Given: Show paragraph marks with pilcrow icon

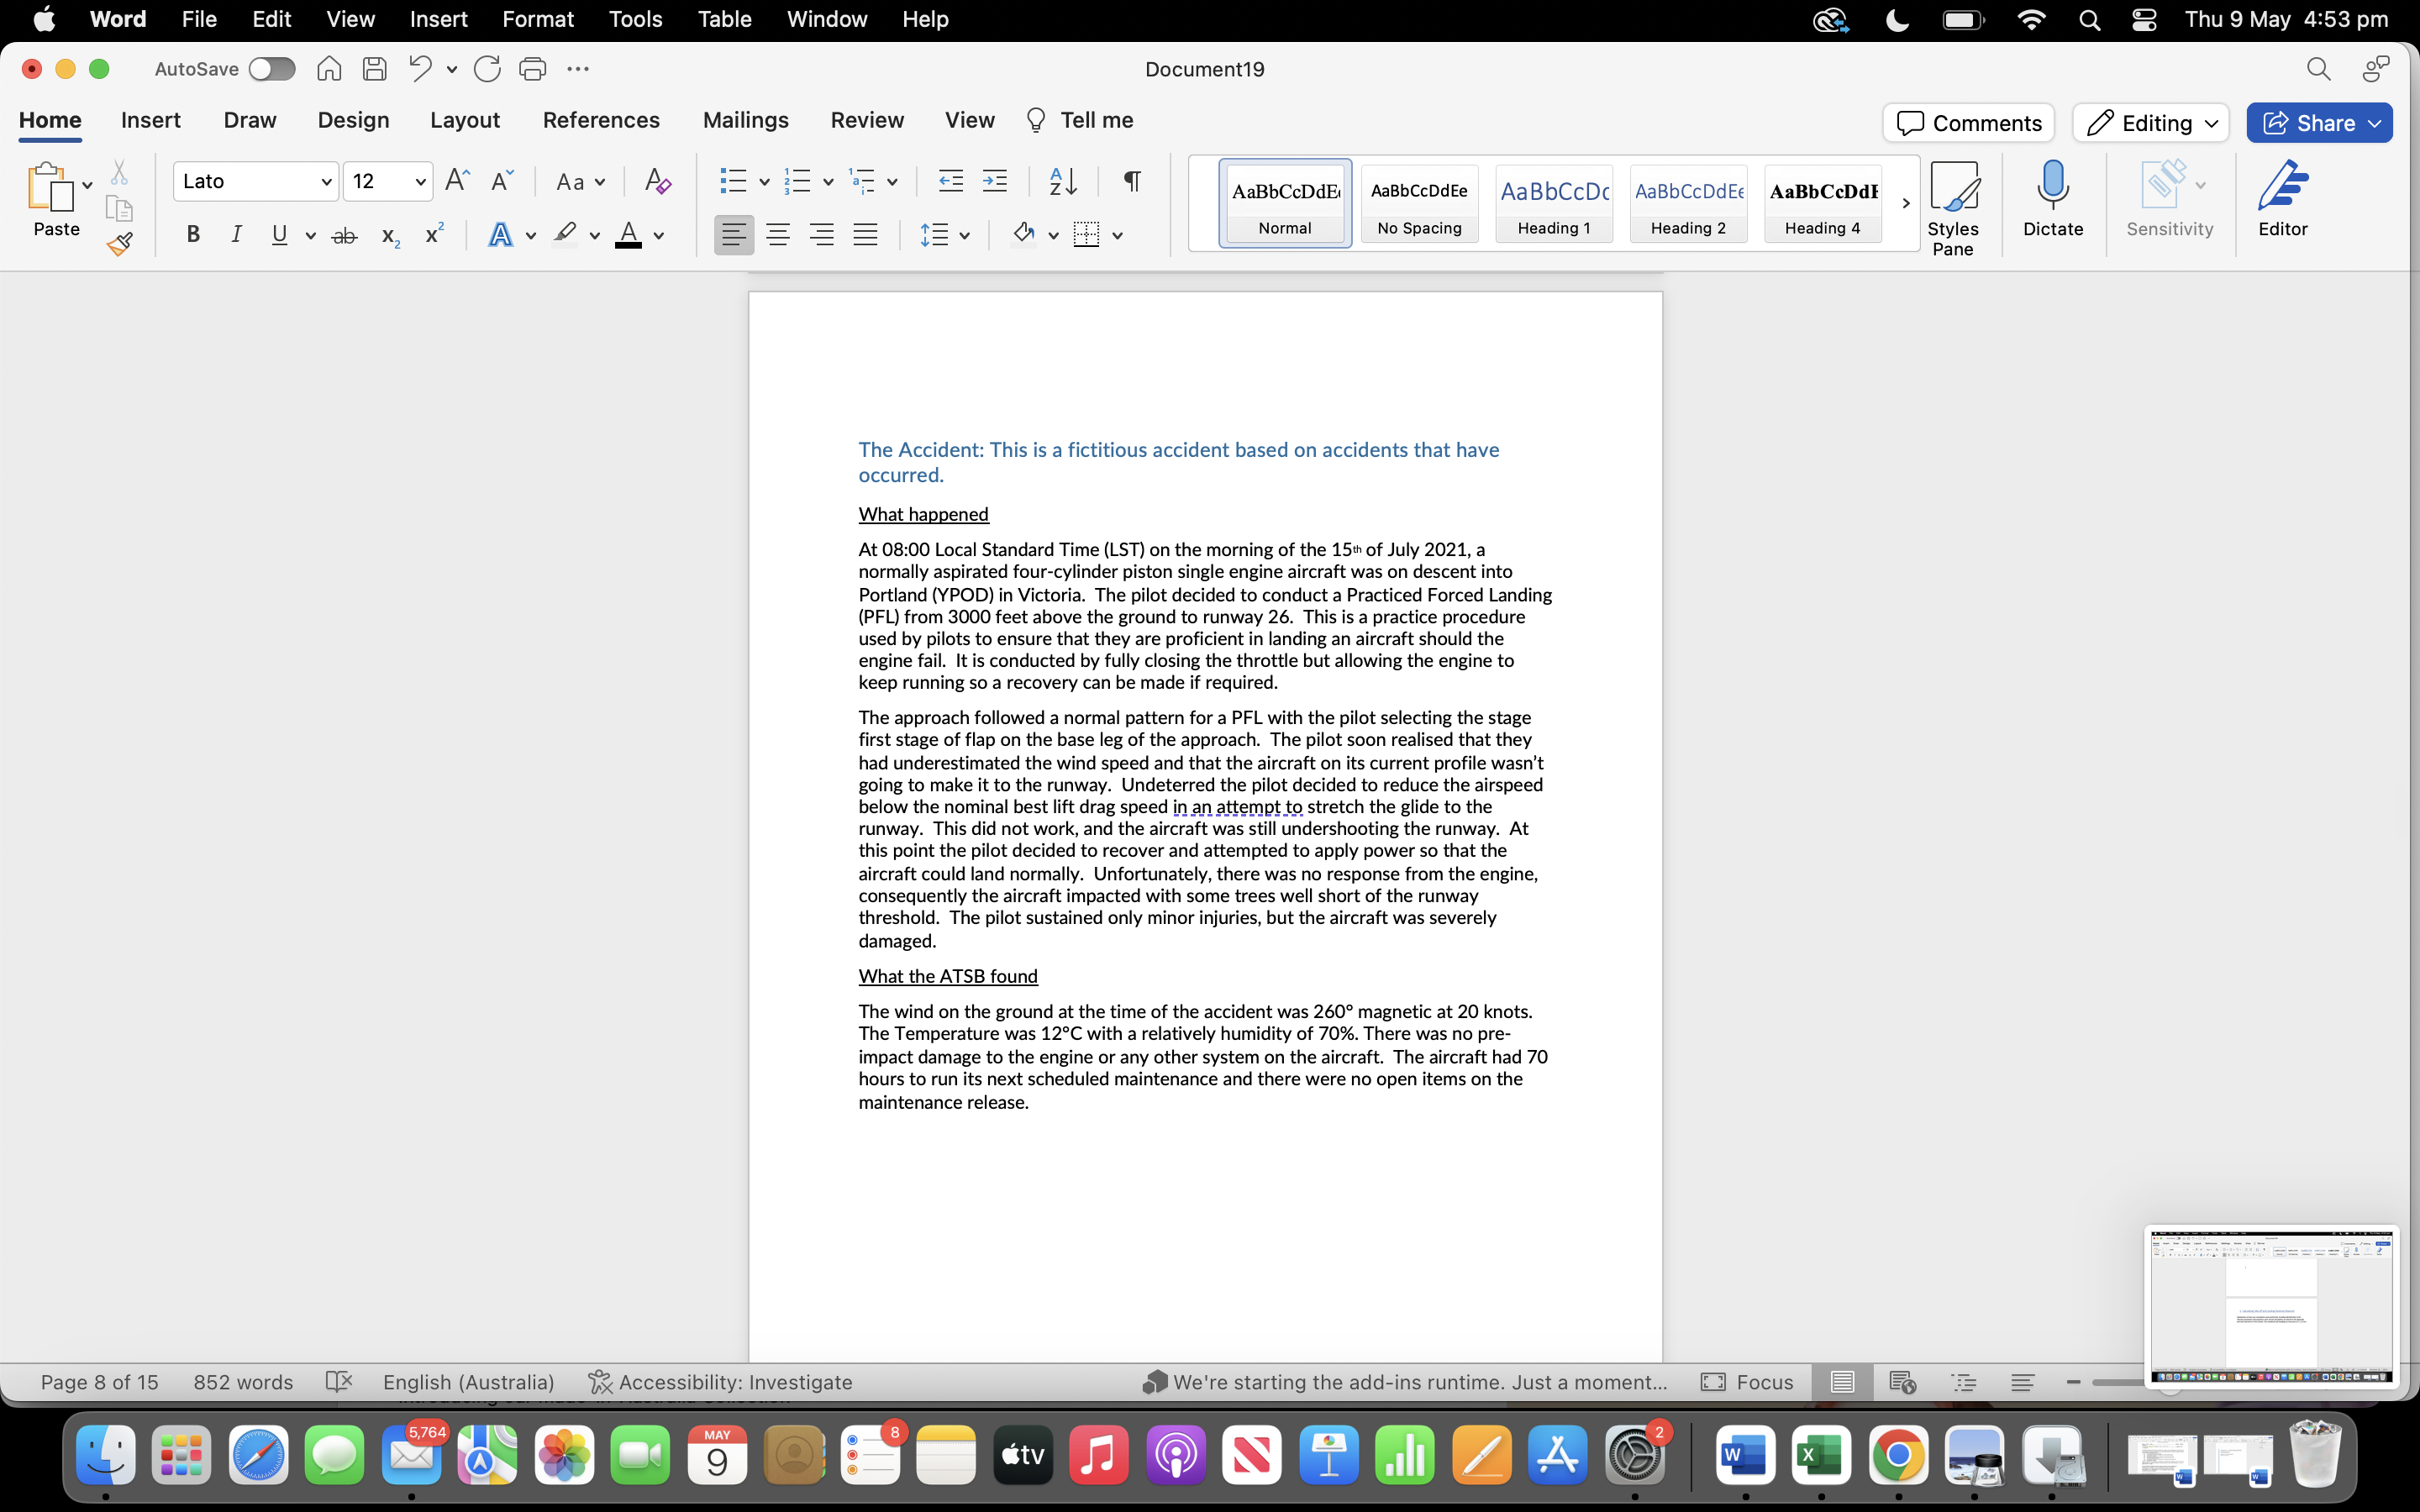Looking at the screenshot, I should [1131, 181].
